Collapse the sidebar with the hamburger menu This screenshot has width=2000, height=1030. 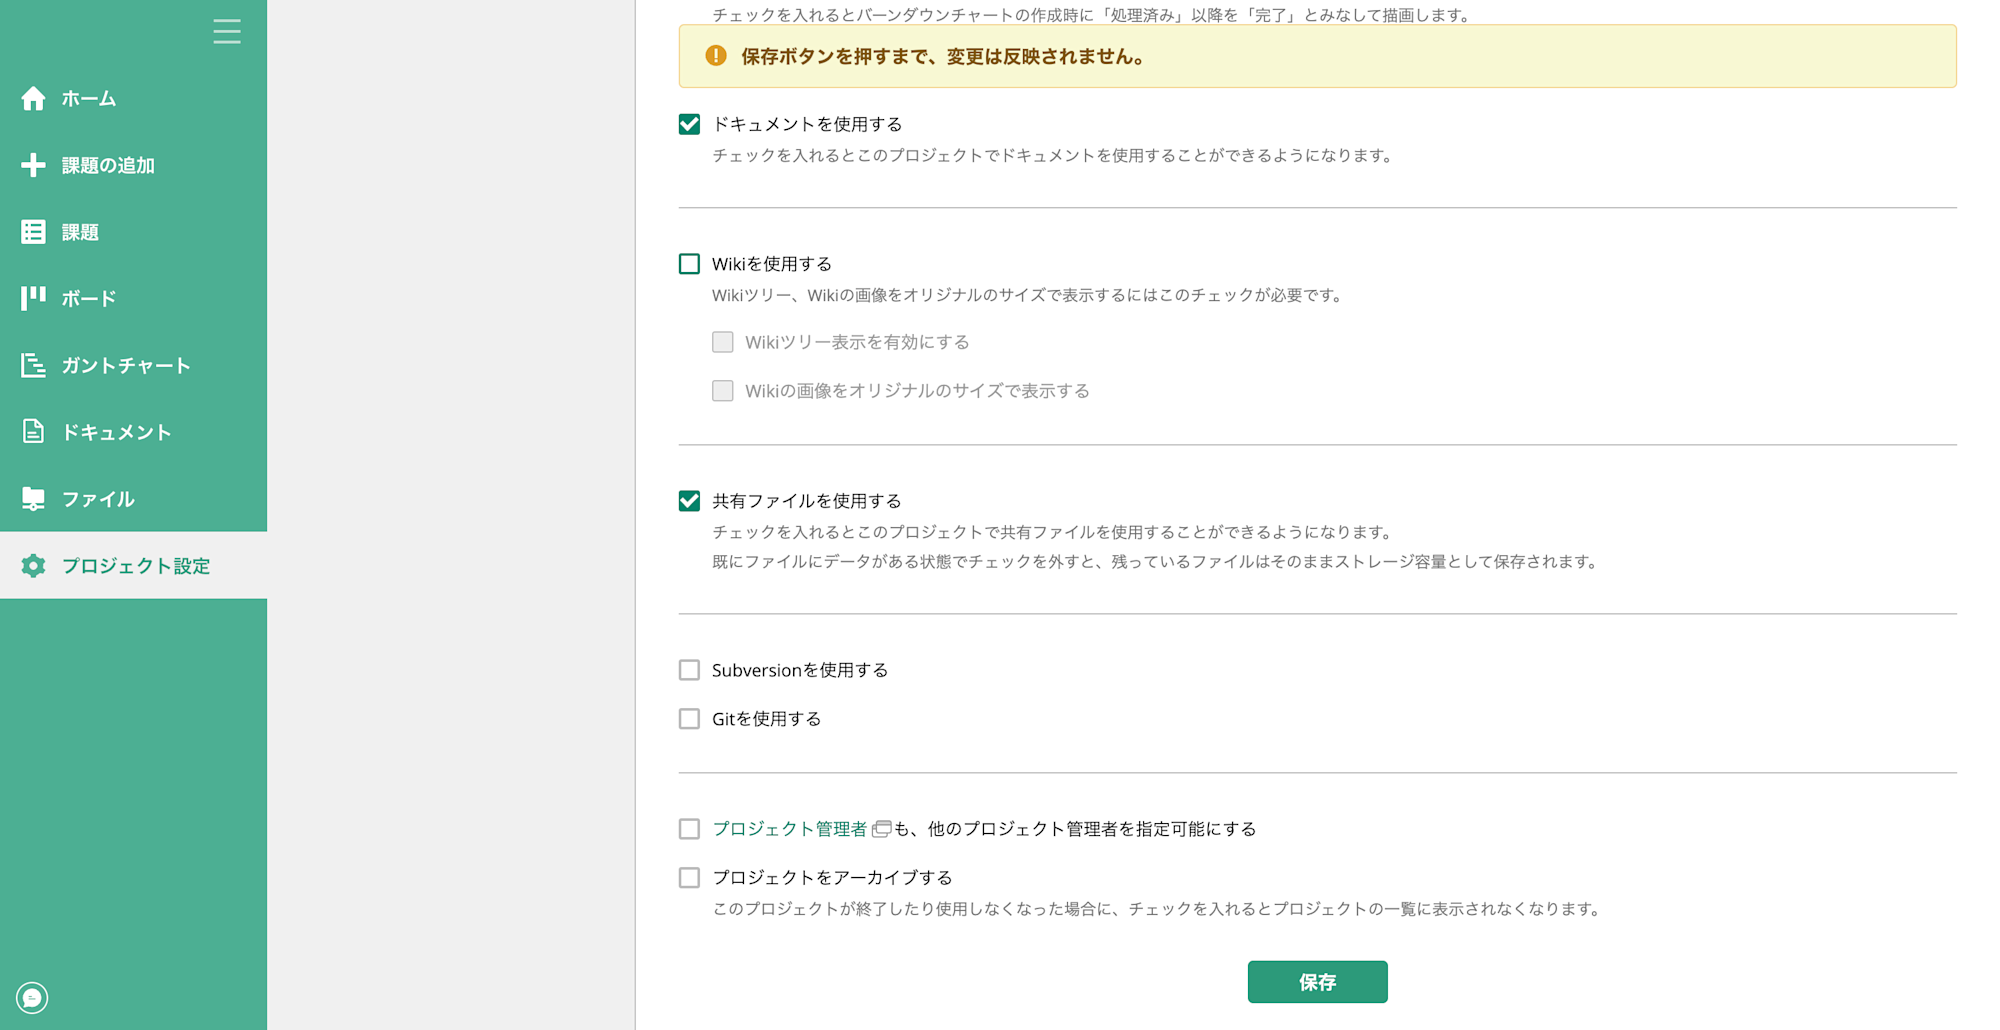(x=227, y=31)
